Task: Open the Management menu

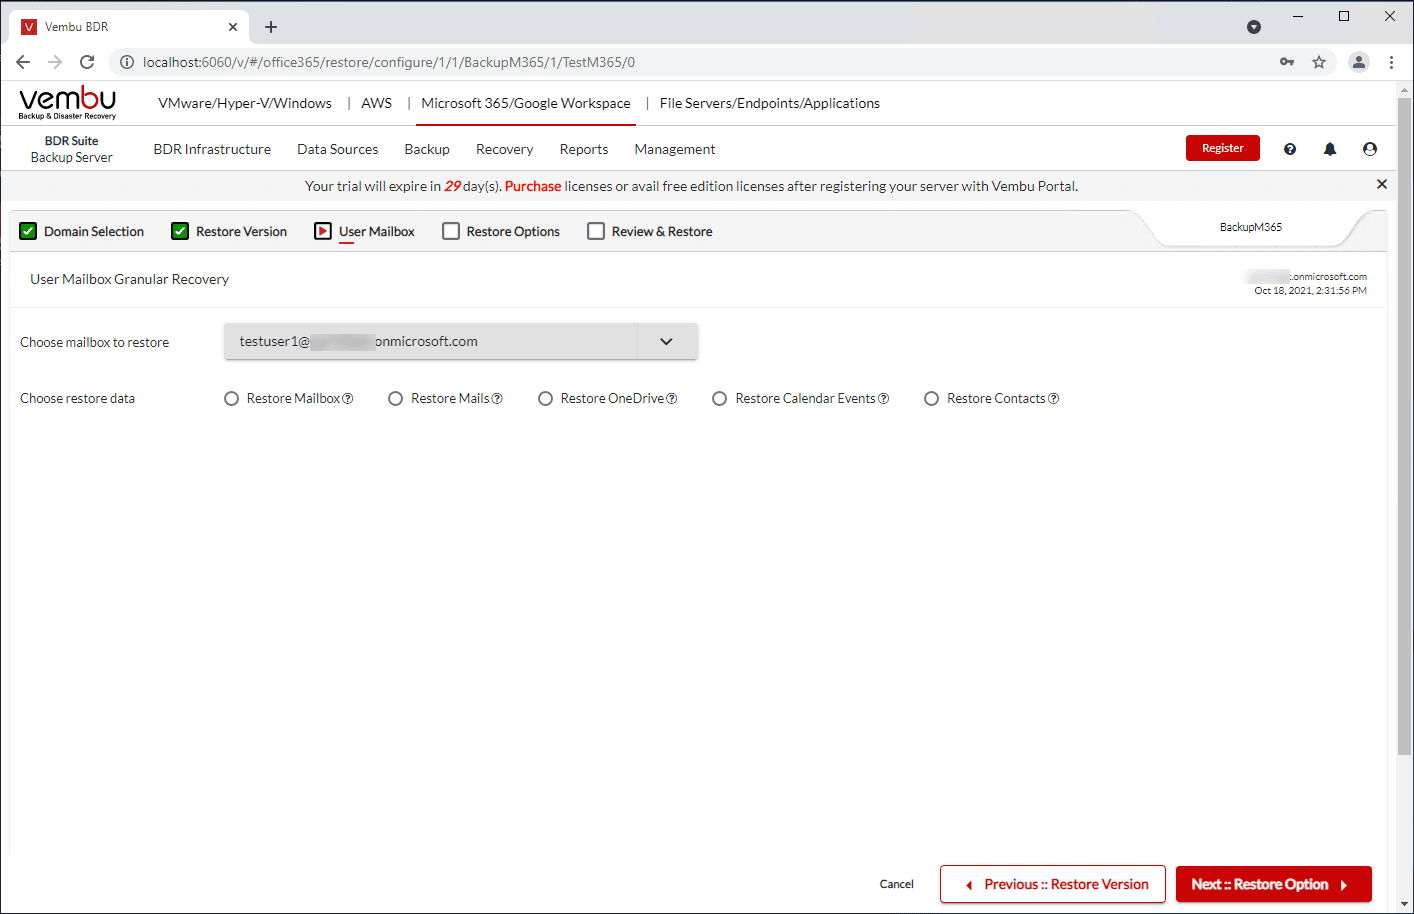Action: tap(675, 149)
